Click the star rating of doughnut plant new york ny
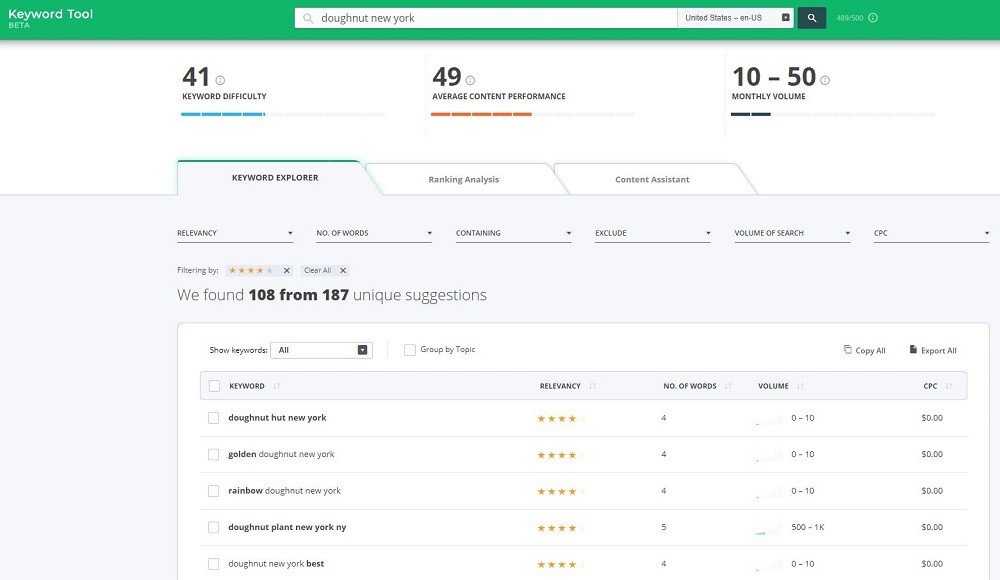Screen dimensions: 1000x580 (561, 528)
